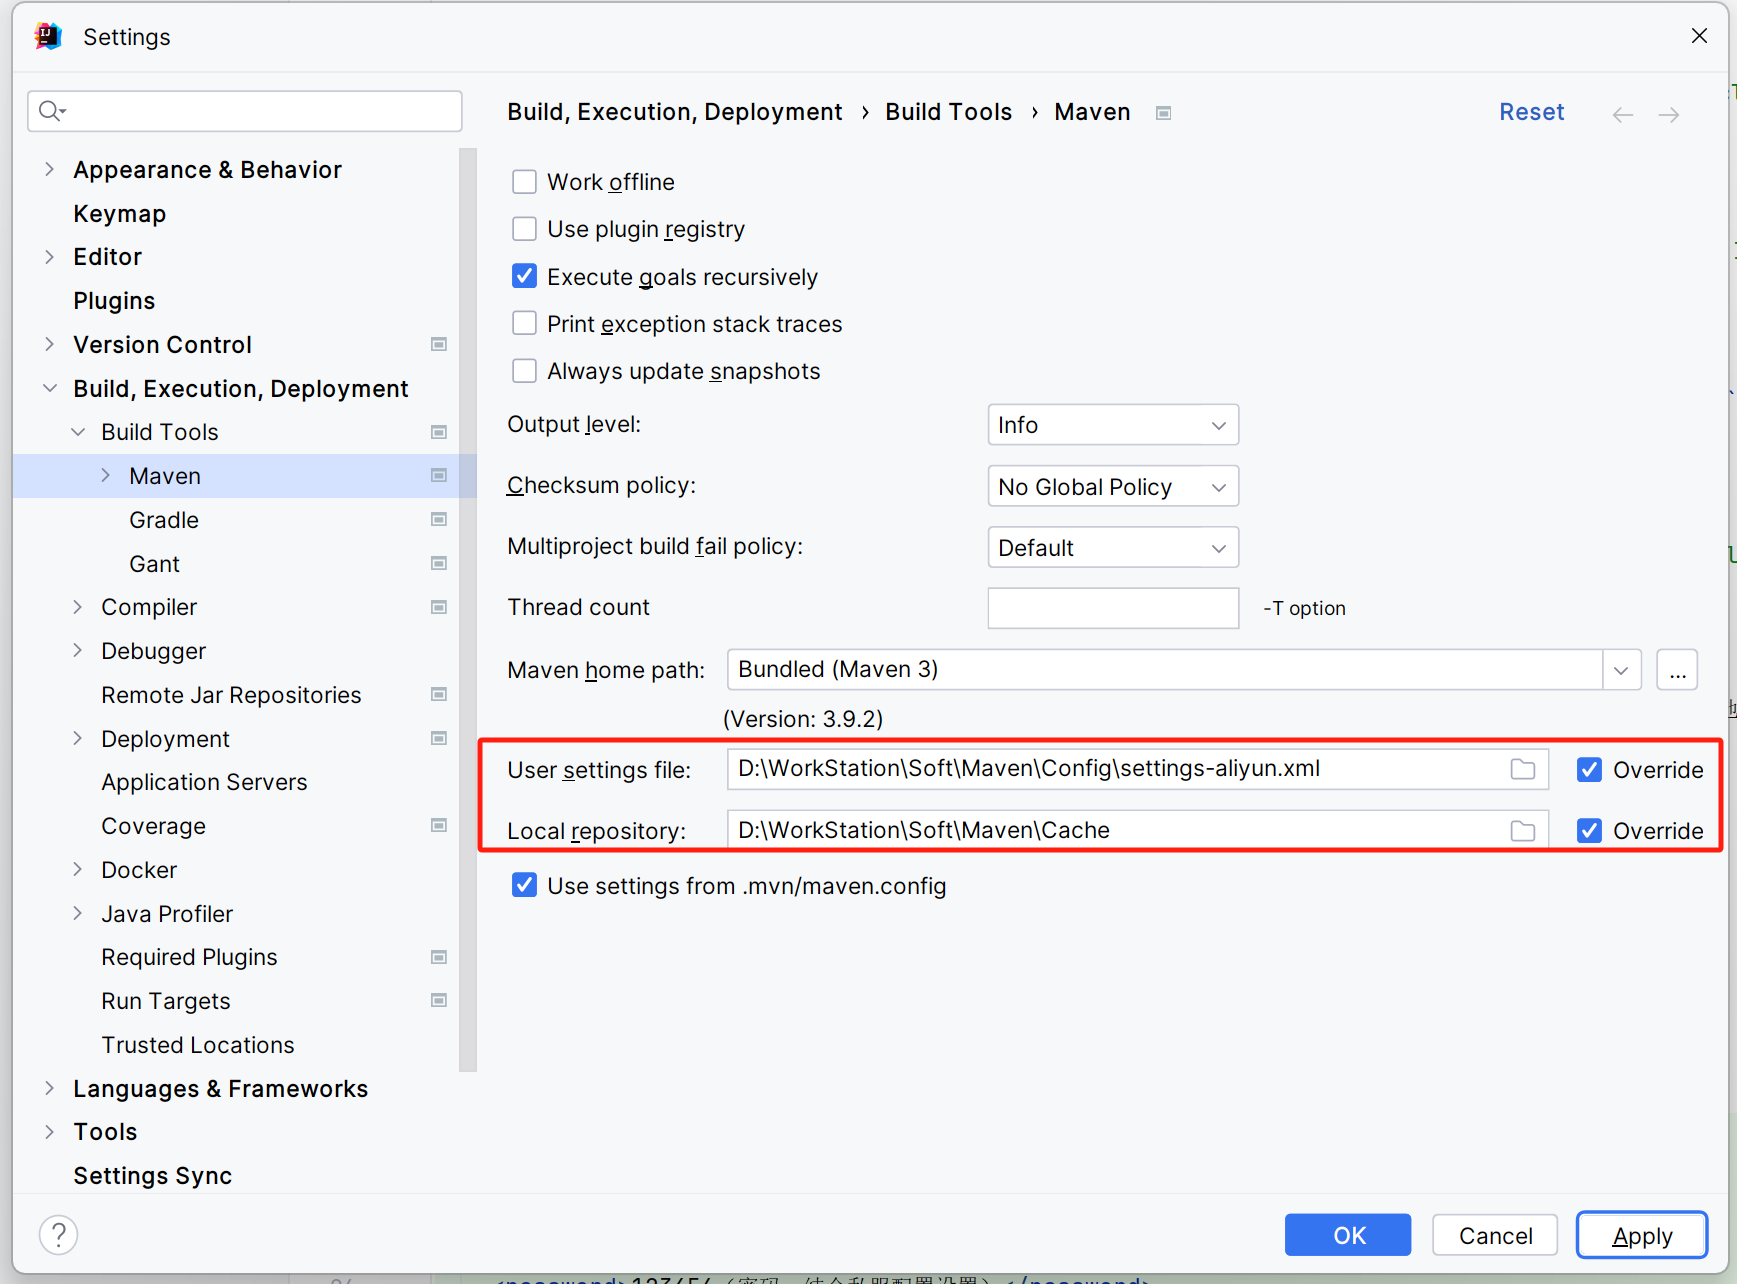Select Application Servers settings
The image size is (1737, 1284).
pos(204,782)
